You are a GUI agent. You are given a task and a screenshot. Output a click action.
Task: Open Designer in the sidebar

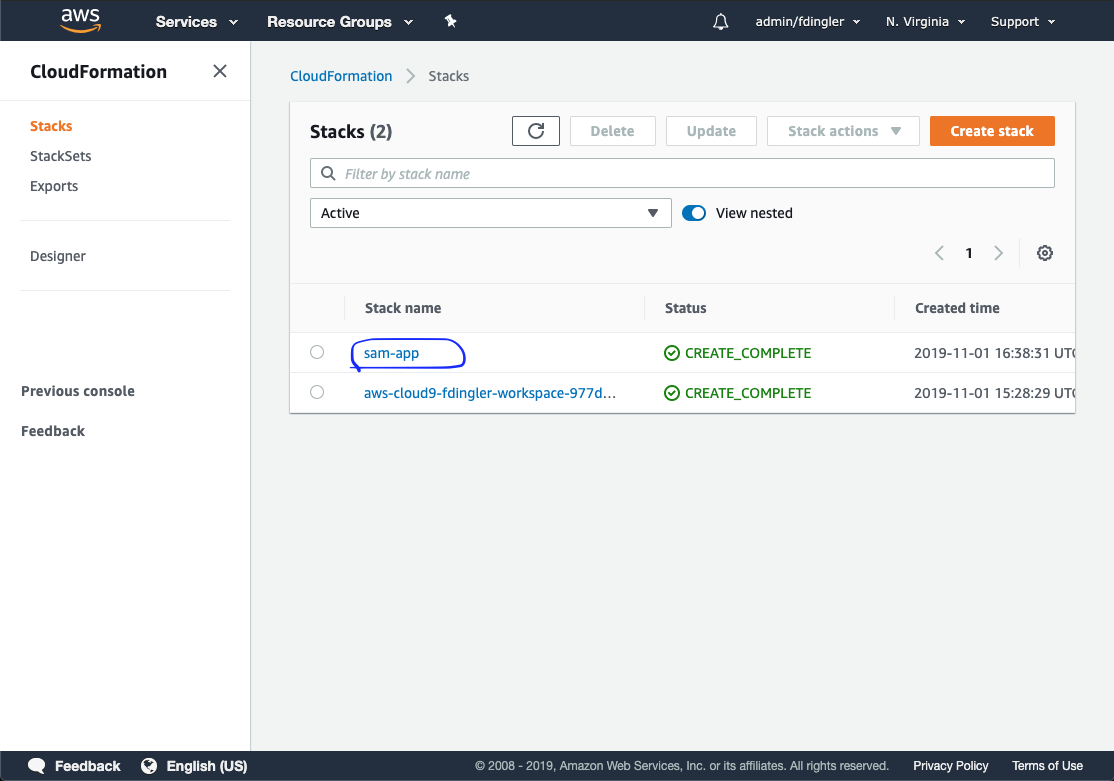coord(58,256)
